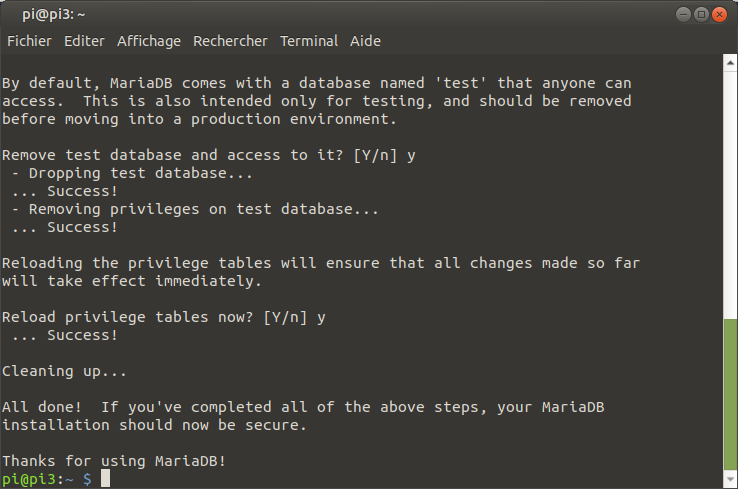738x489 pixels.
Task: Open the Aide menu
Action: click(x=365, y=41)
